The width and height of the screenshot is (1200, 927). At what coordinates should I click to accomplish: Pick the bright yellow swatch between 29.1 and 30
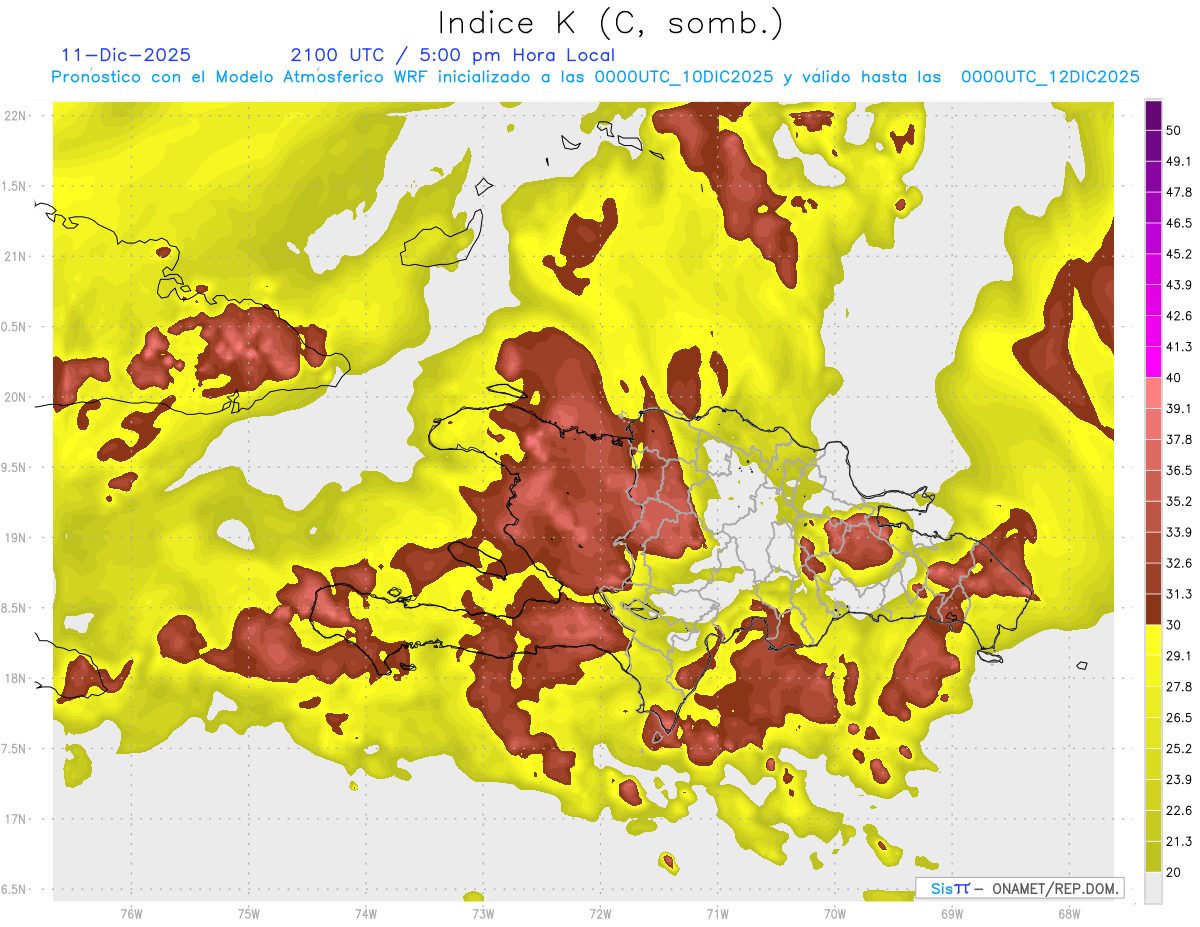point(1153,641)
